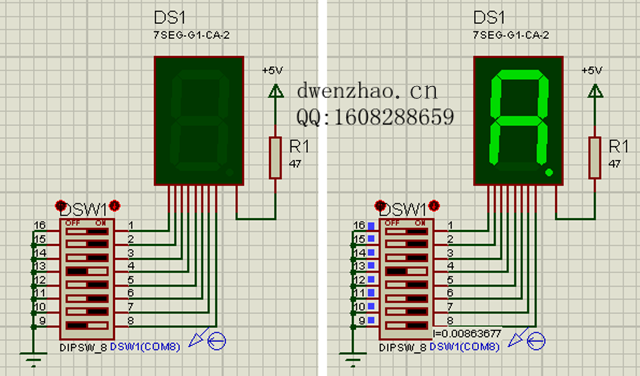Toggle switch 1 on left DSW1
This screenshot has height=376, width=640.
click(87, 231)
